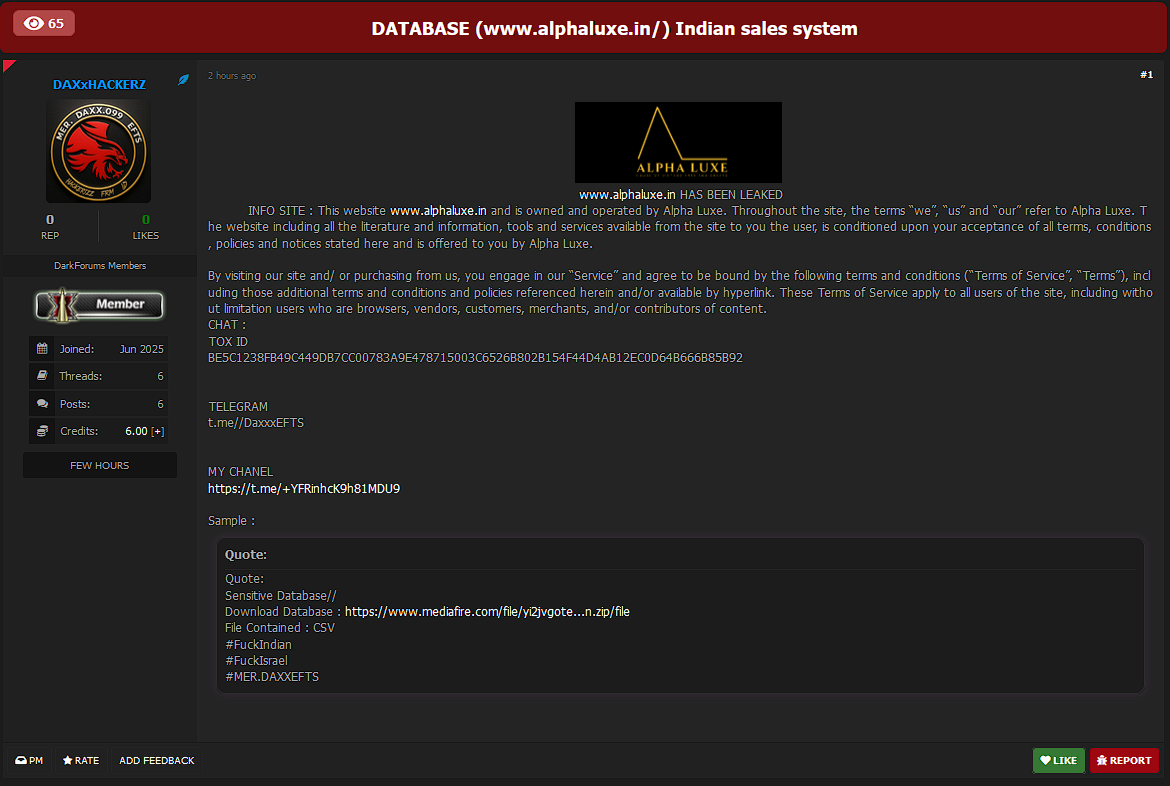The height and width of the screenshot is (786, 1170).
Task: Click the LIKES count of 0
Action: [146, 219]
